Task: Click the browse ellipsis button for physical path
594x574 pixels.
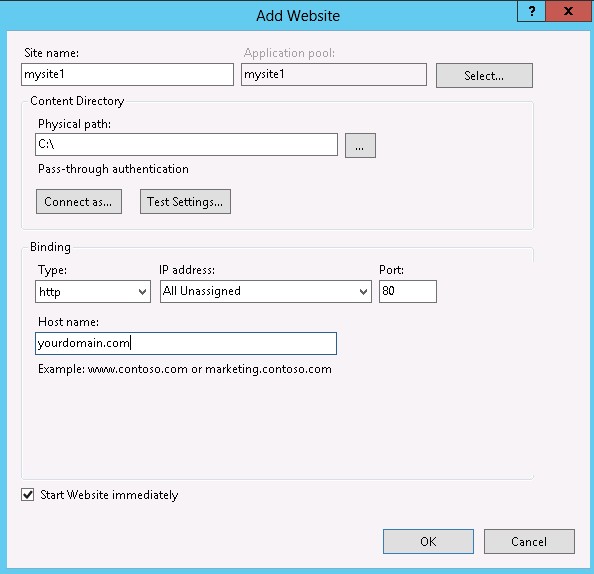Action: pyautogui.click(x=360, y=145)
